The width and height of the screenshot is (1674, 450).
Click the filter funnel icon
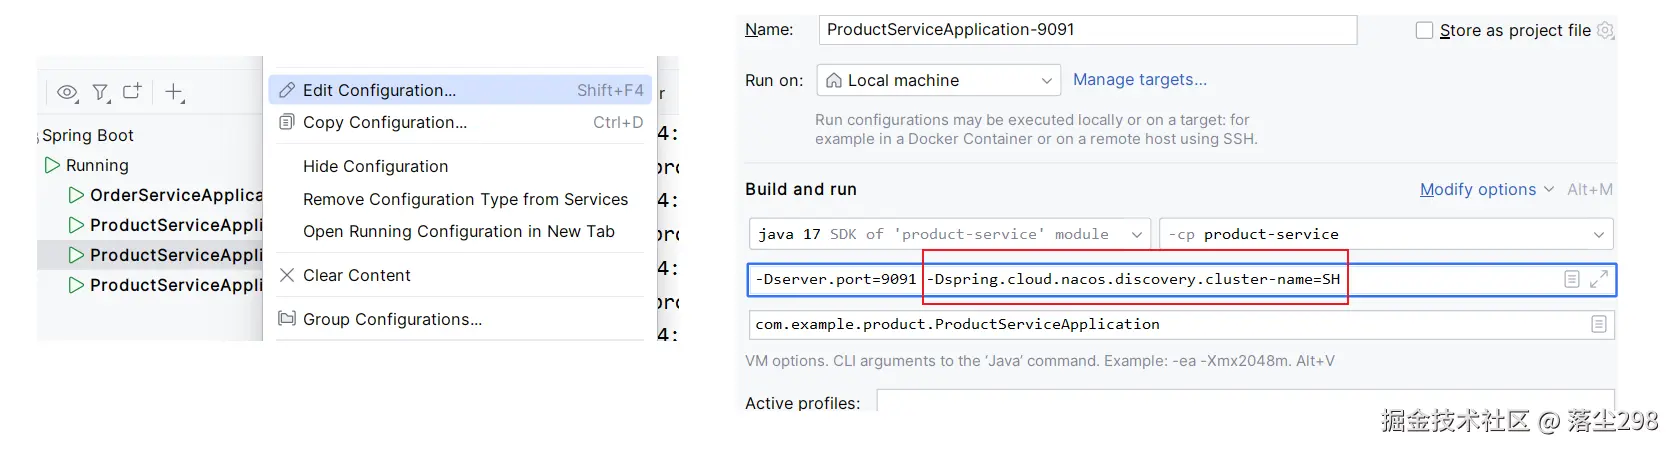pyautogui.click(x=100, y=92)
